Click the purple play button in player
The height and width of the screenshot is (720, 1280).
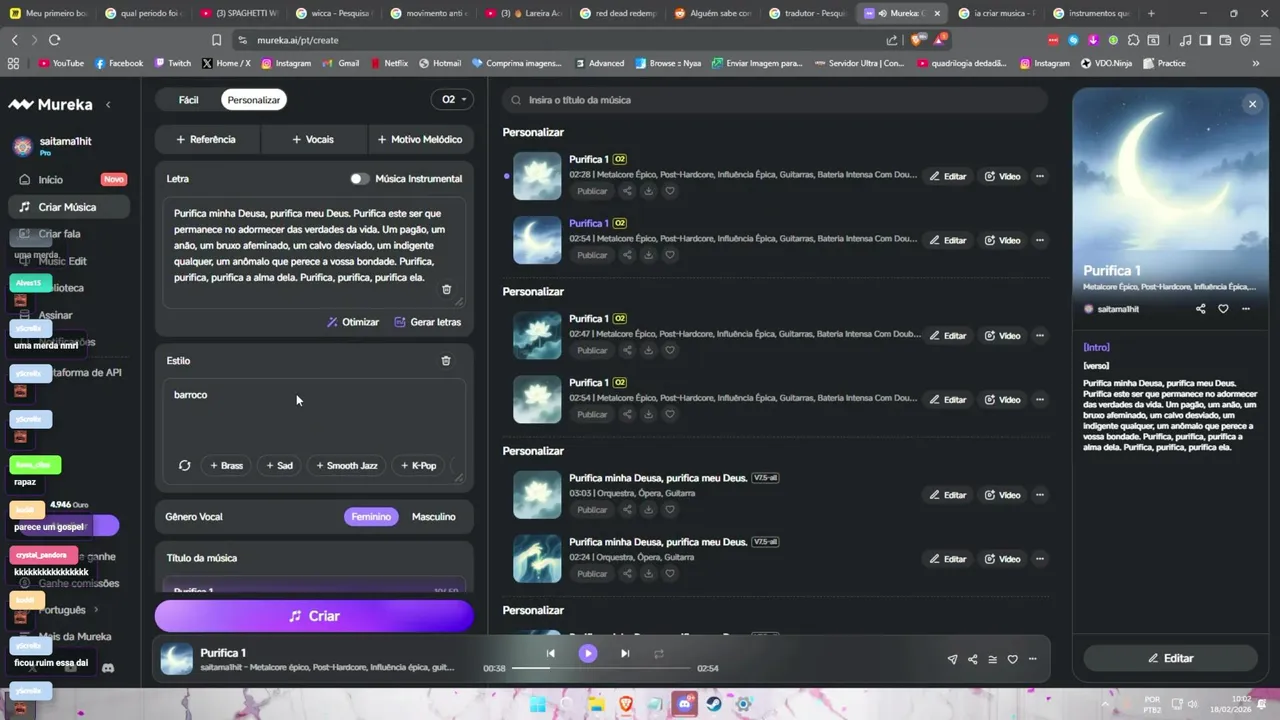click(x=587, y=653)
